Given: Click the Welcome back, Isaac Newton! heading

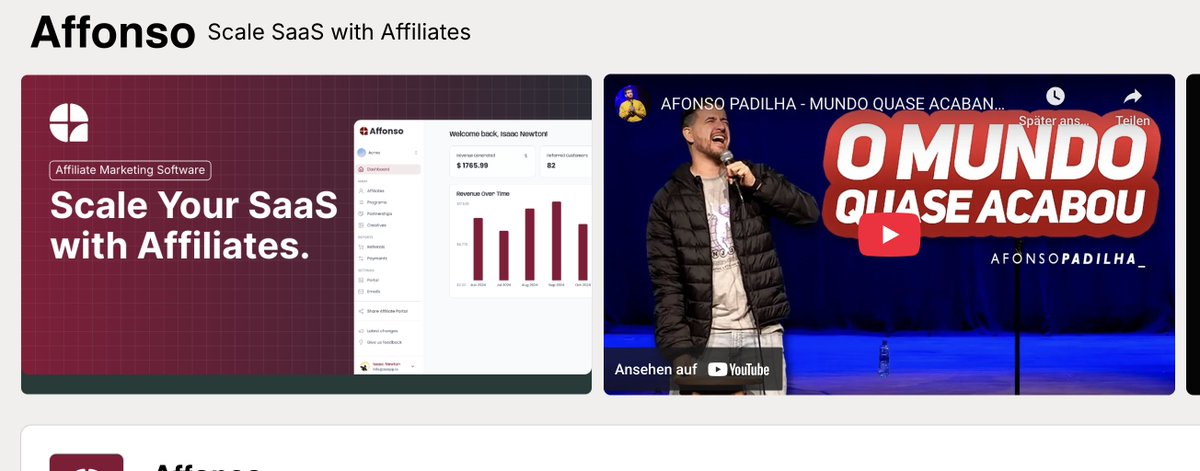Looking at the screenshot, I should pos(498,133).
